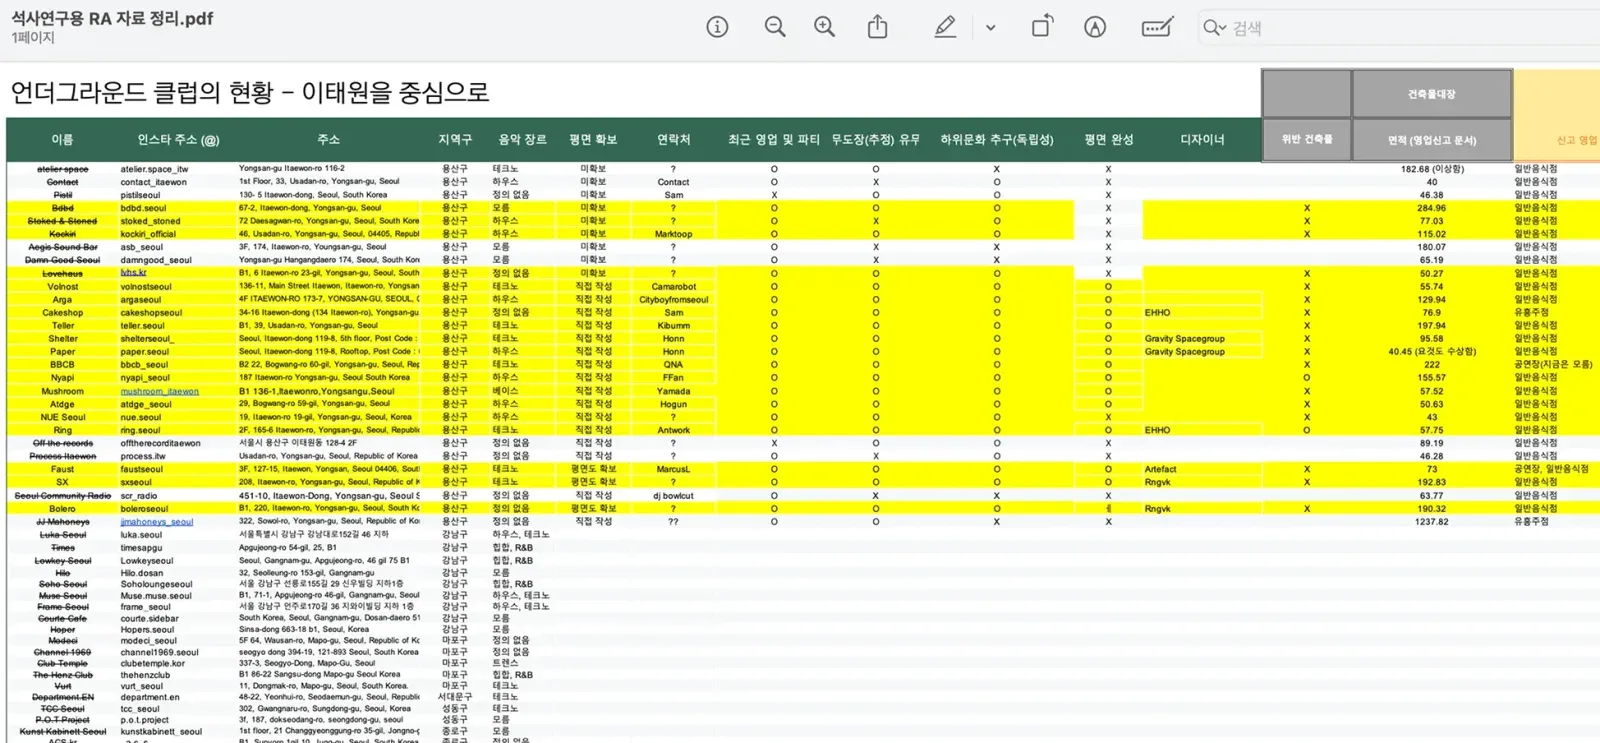
Task: Select the 182.68 (이상함) area cell
Action: click(x=1431, y=169)
